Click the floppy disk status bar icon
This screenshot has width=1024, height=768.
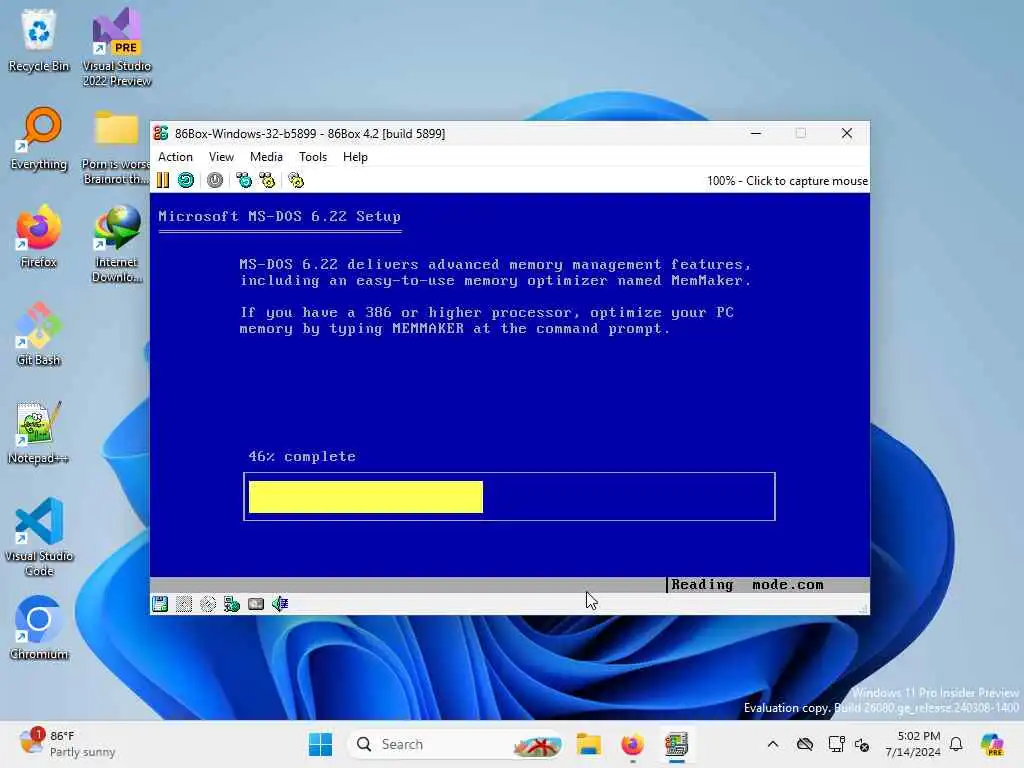pos(160,603)
